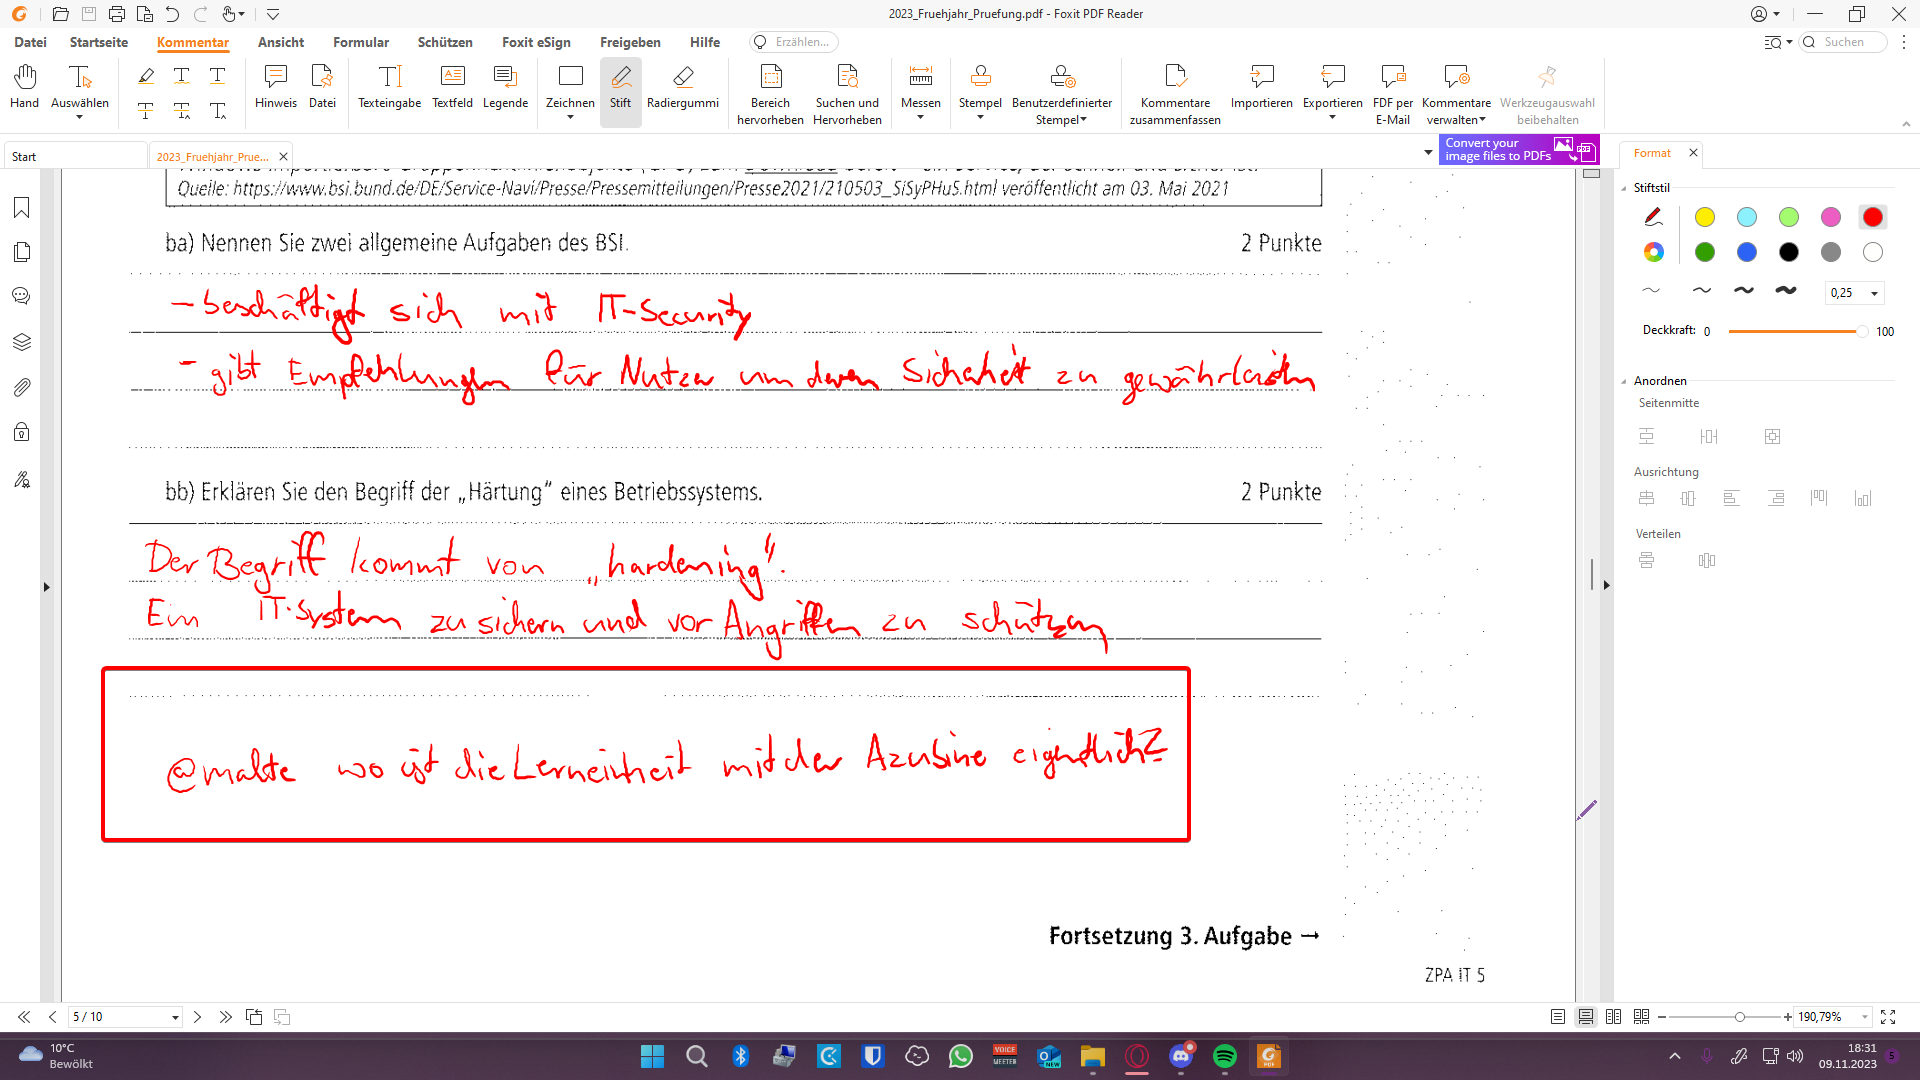Open the pen thickness 0,25 dropdown
The width and height of the screenshot is (1920, 1080).
click(x=1874, y=293)
